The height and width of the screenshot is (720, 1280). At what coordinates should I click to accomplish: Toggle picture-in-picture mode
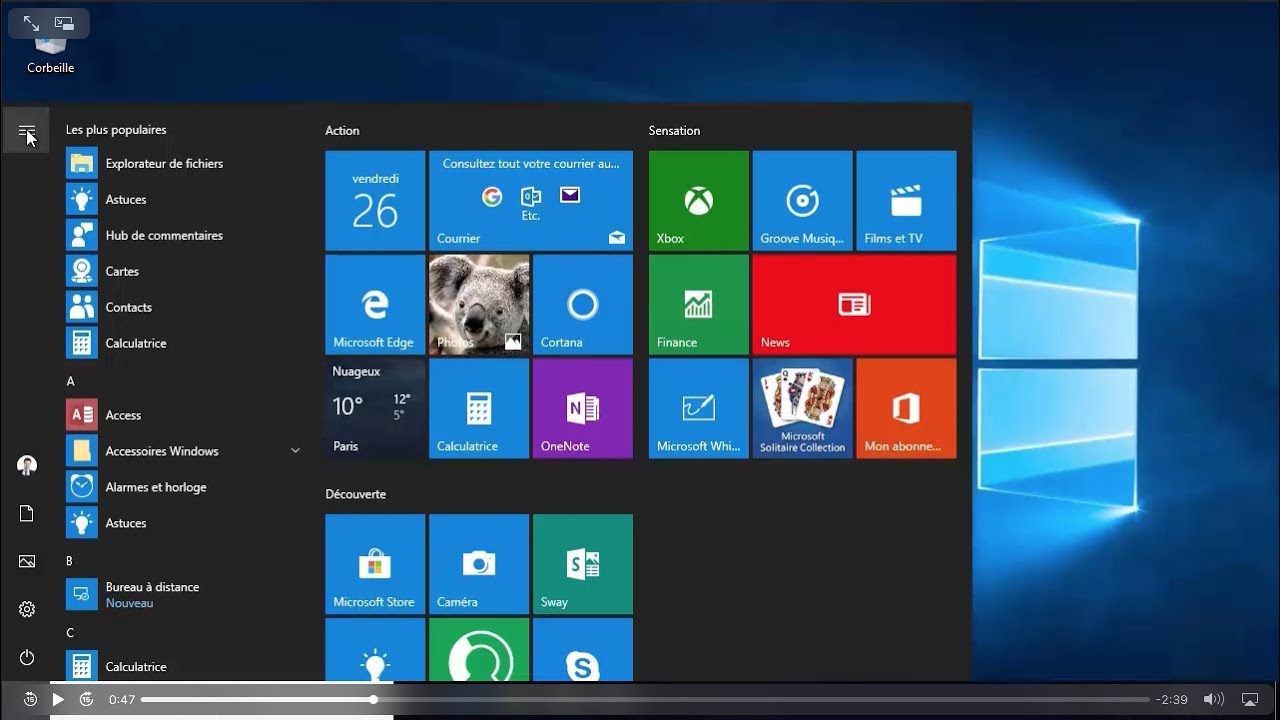[64, 23]
